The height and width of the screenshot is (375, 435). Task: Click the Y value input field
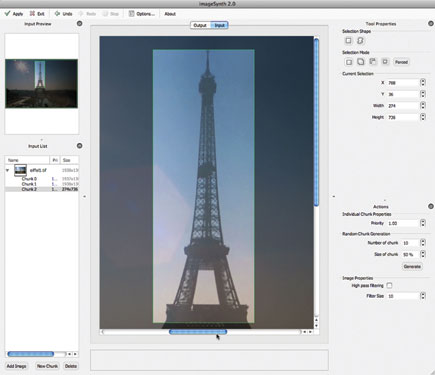pos(403,94)
